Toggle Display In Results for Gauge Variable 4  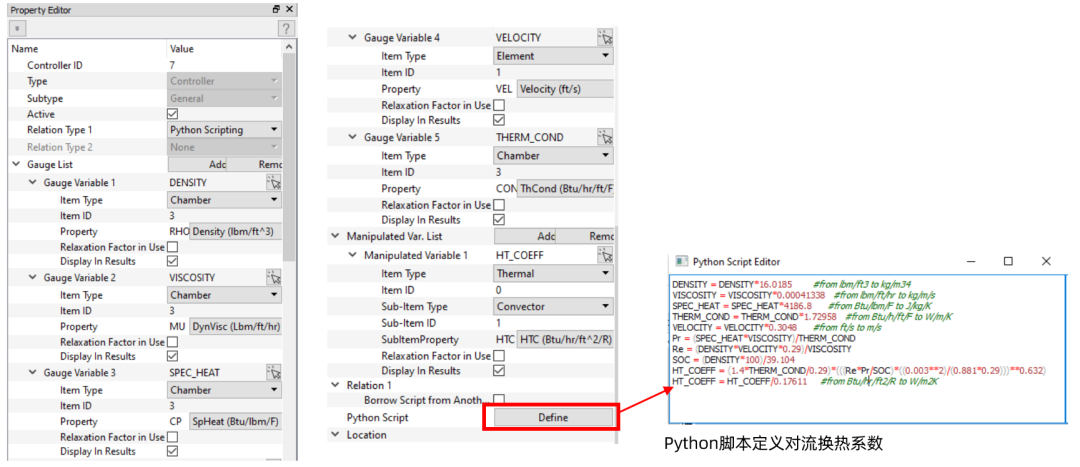click(x=499, y=120)
